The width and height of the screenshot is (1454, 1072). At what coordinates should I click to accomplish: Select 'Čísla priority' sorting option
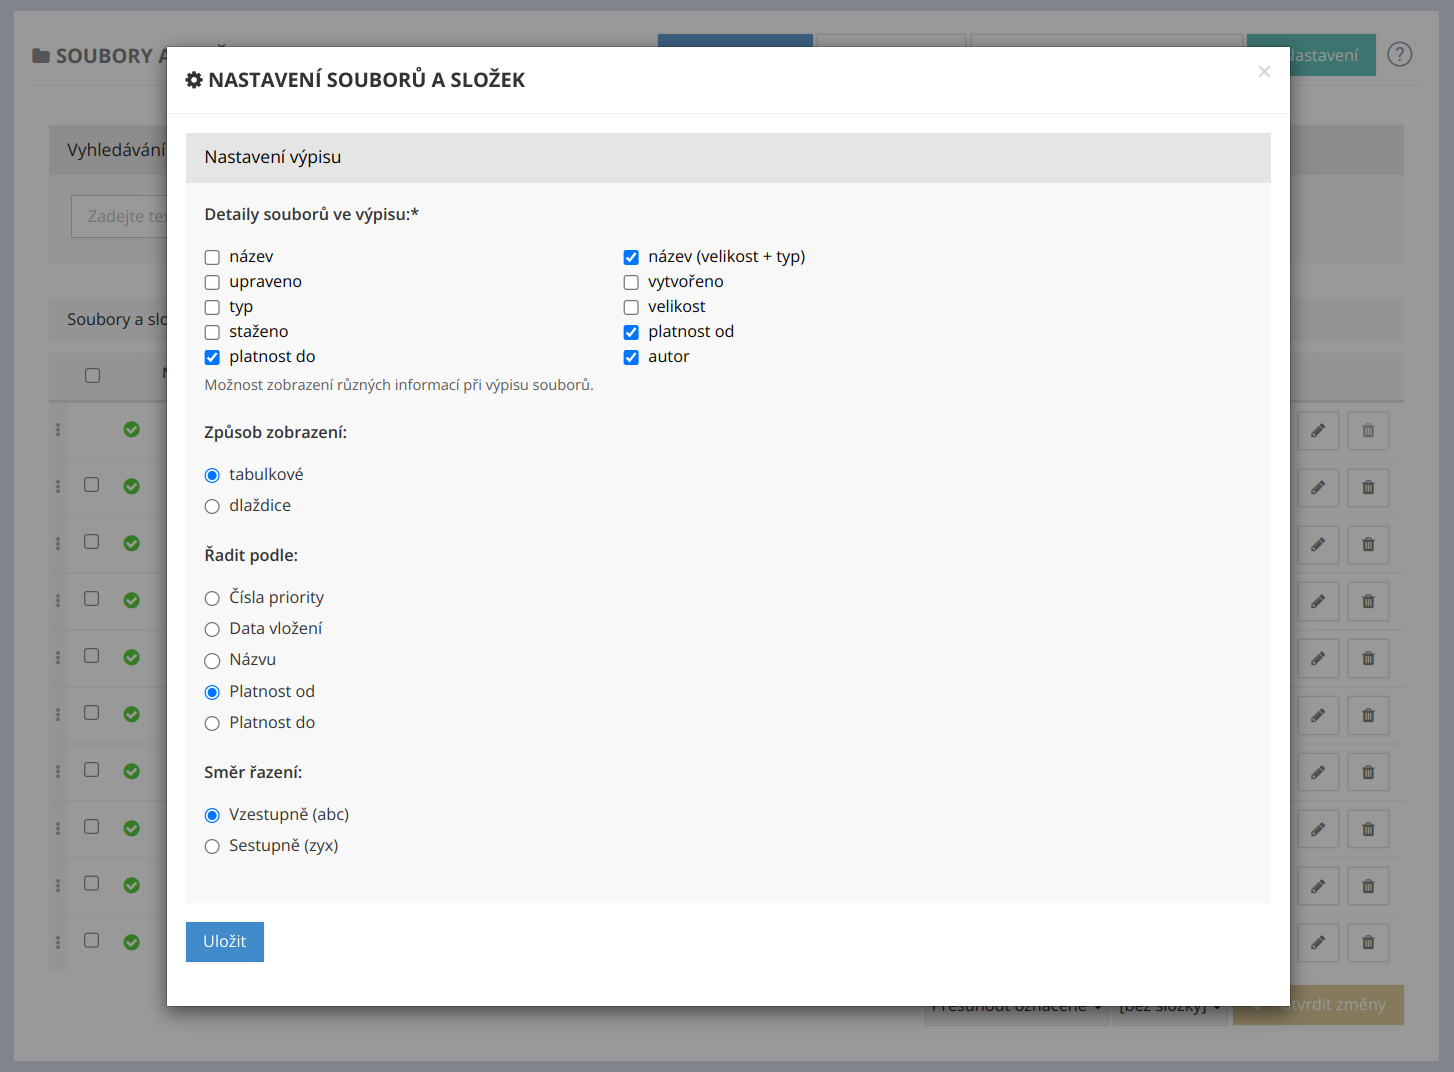point(212,599)
